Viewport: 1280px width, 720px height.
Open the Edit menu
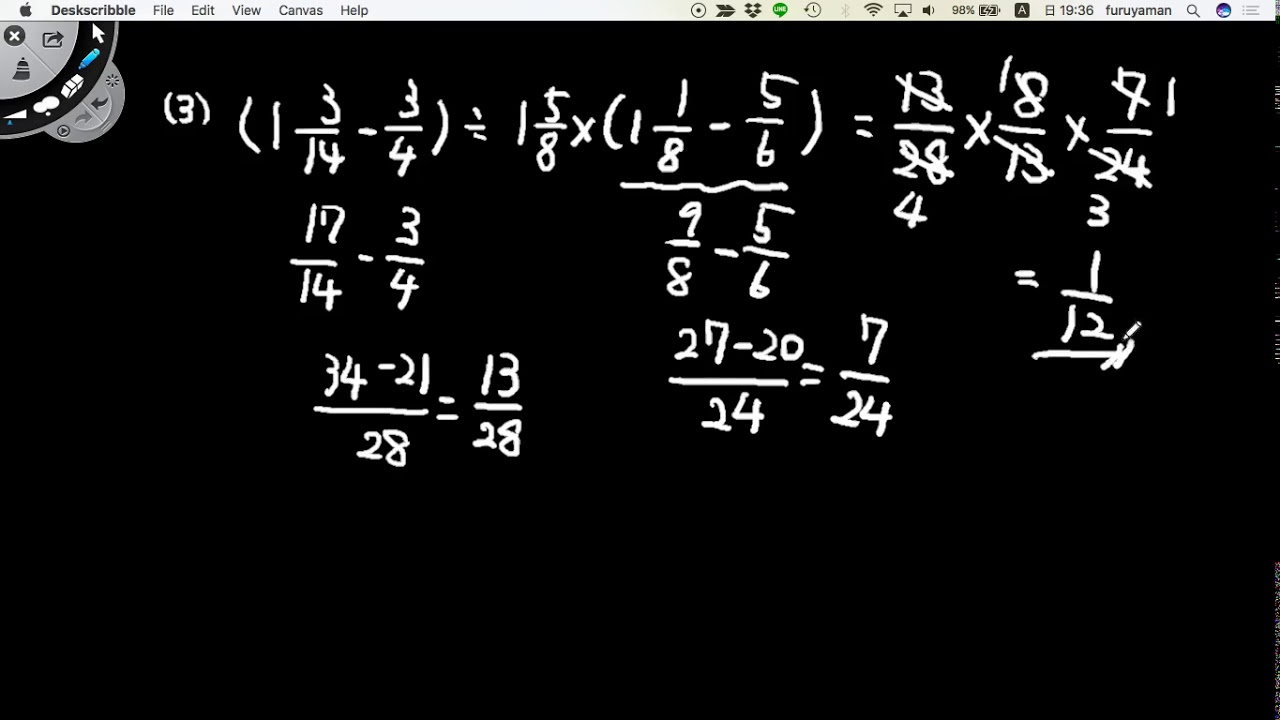(203, 10)
